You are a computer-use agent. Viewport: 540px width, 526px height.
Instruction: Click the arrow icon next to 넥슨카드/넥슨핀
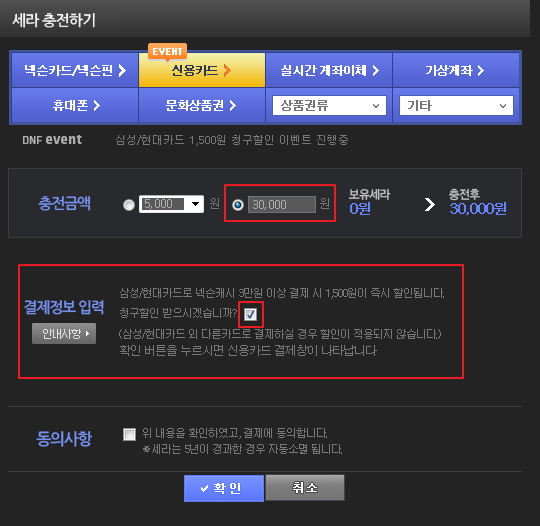tap(122, 71)
